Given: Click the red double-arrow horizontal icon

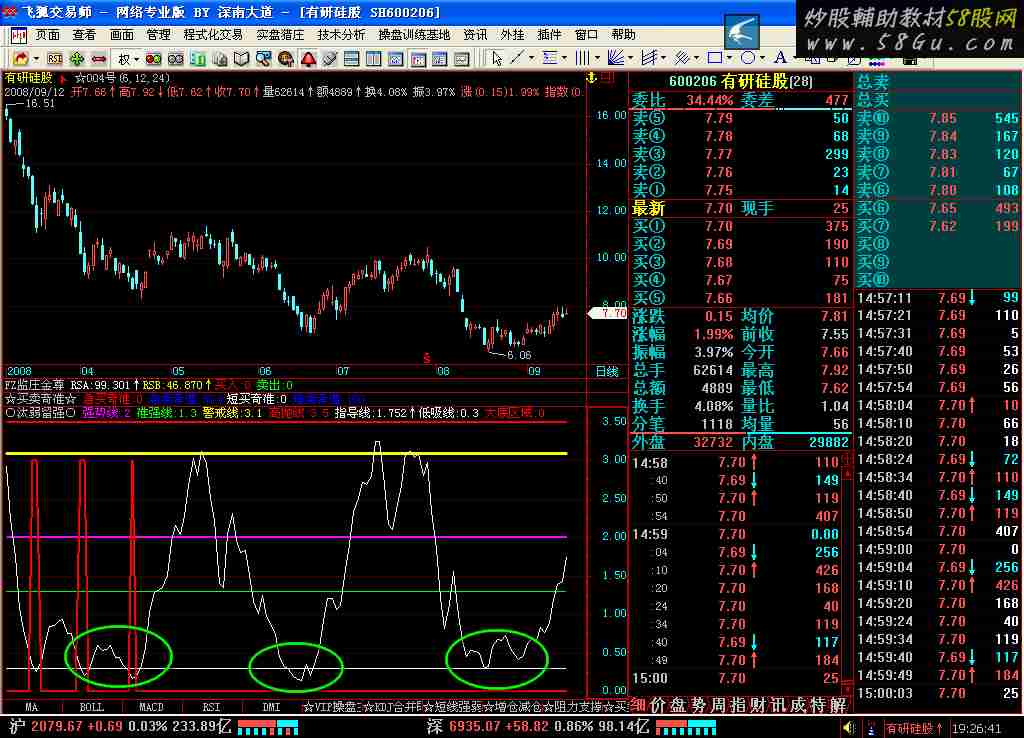Looking at the screenshot, I should click(99, 59).
